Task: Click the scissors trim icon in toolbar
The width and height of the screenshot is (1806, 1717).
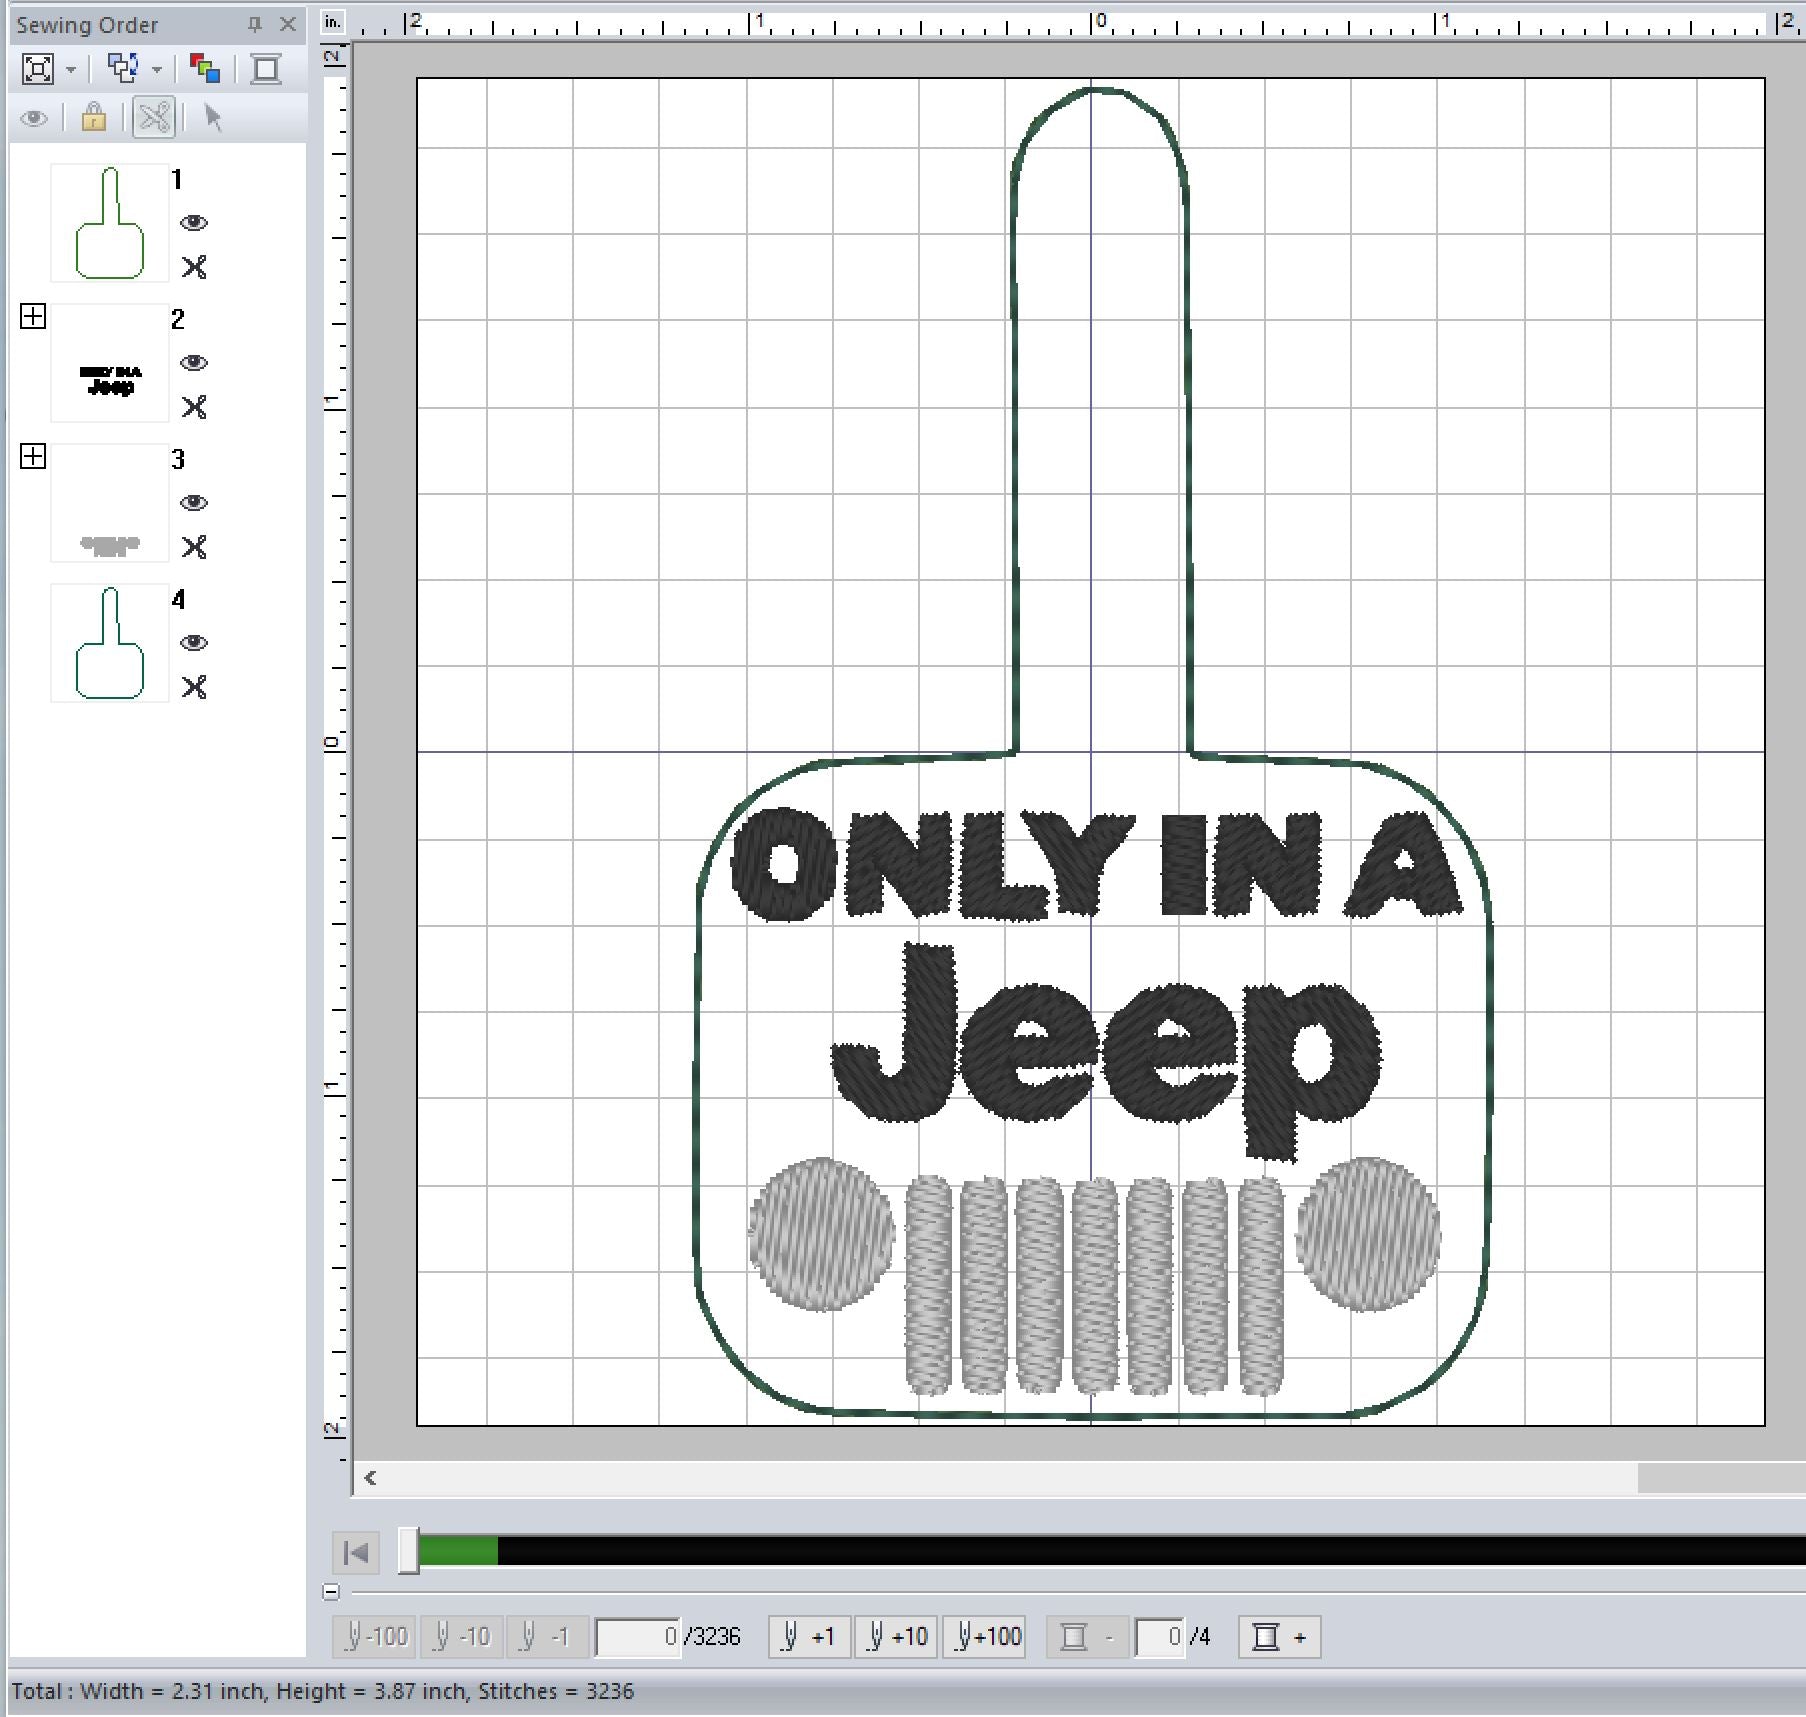Action: pyautogui.click(x=154, y=118)
